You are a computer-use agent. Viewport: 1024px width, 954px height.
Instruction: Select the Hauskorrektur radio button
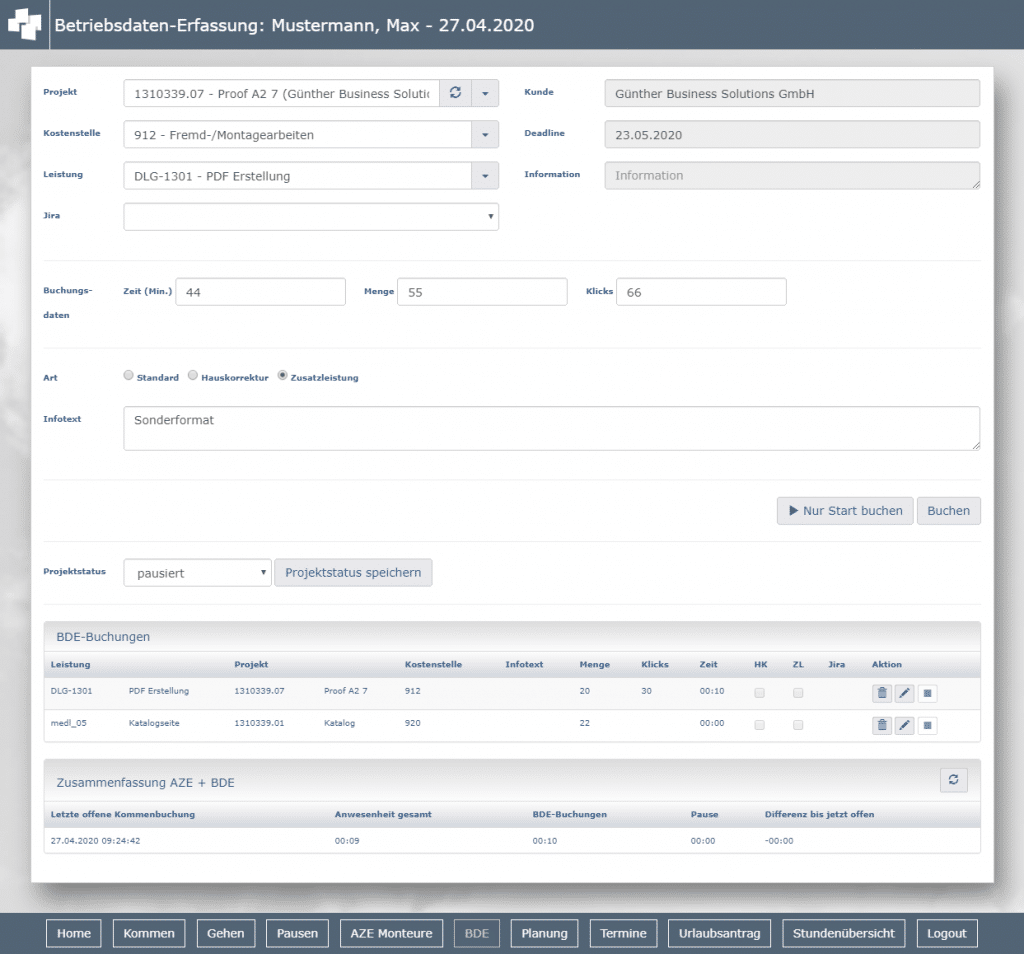193,375
